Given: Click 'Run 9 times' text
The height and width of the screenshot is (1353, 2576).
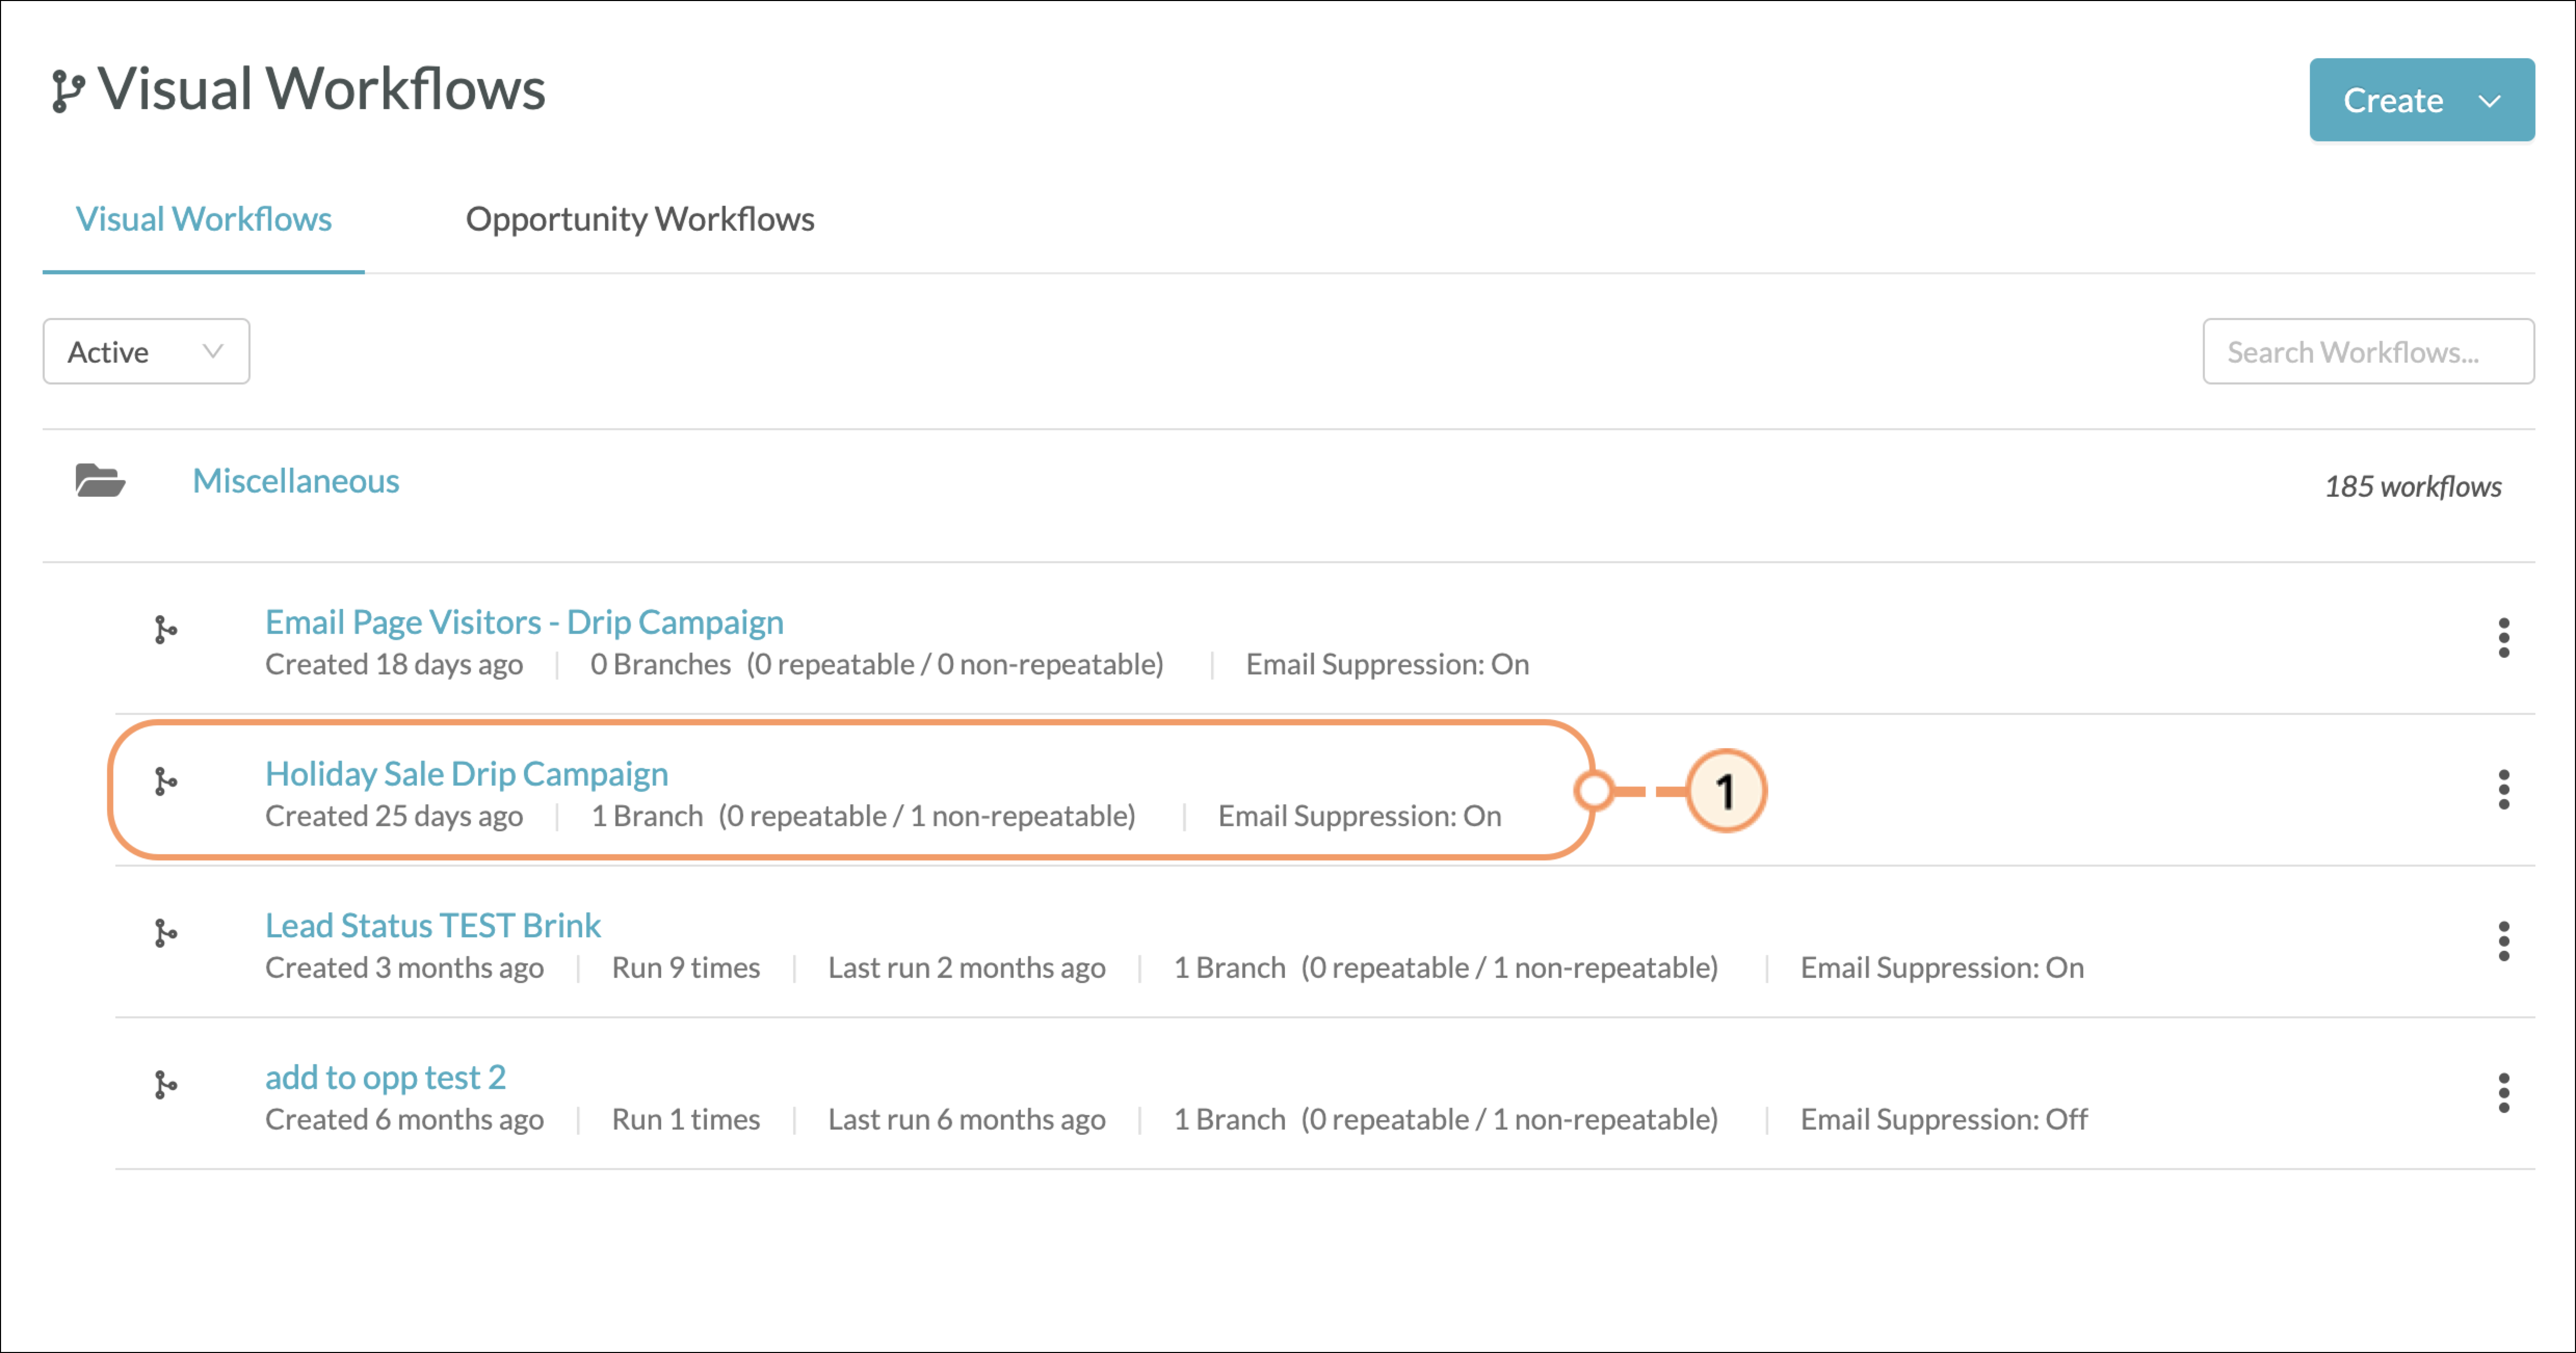Looking at the screenshot, I should (686, 968).
